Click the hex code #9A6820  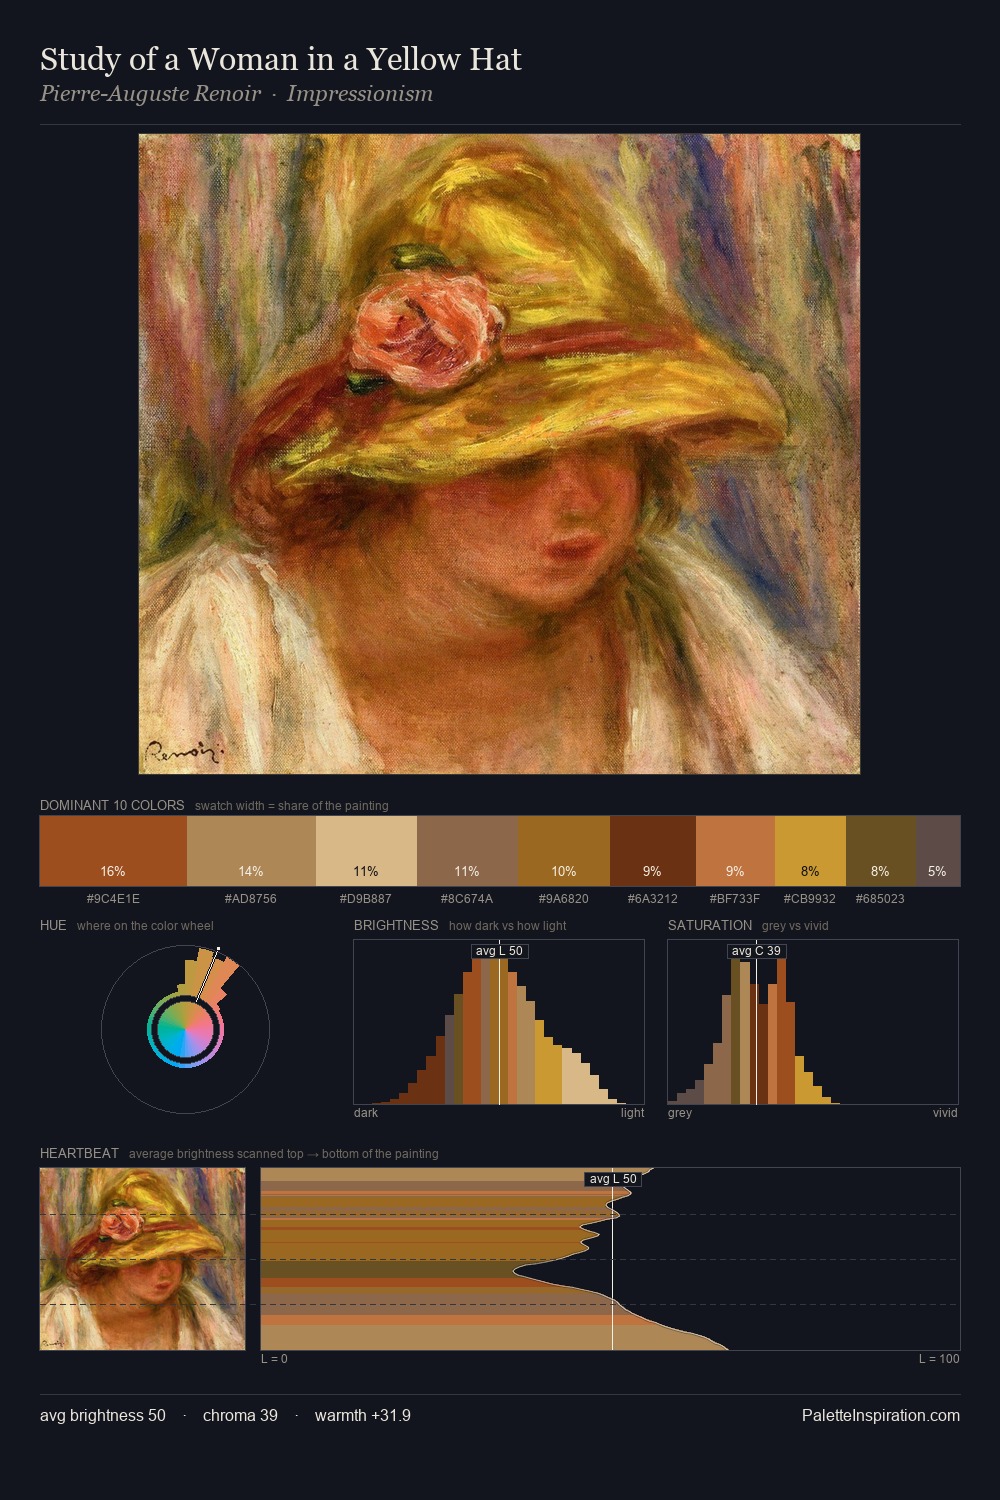coord(564,899)
